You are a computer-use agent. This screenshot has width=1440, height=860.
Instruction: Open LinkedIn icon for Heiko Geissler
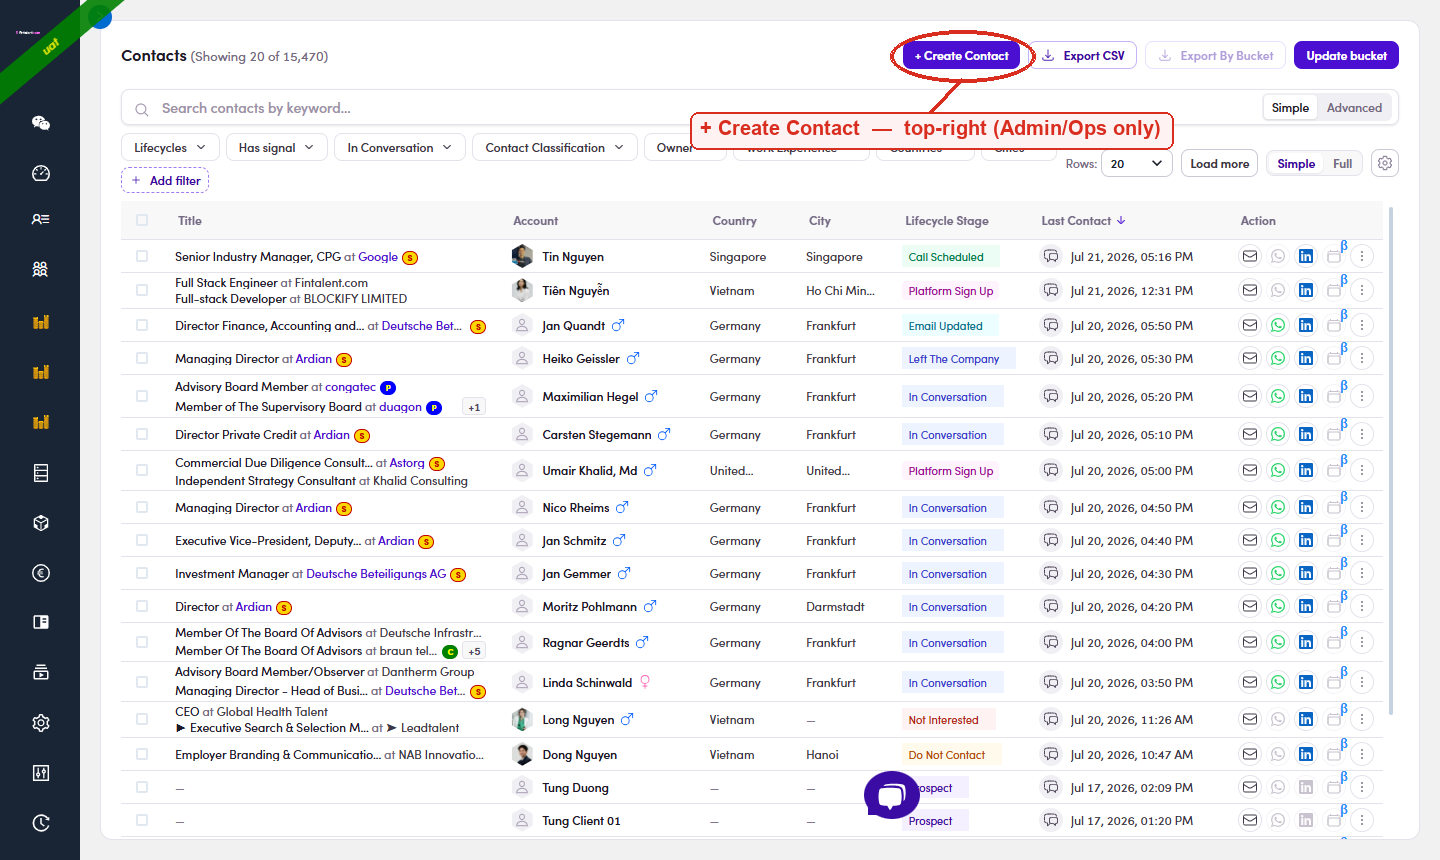click(1306, 358)
